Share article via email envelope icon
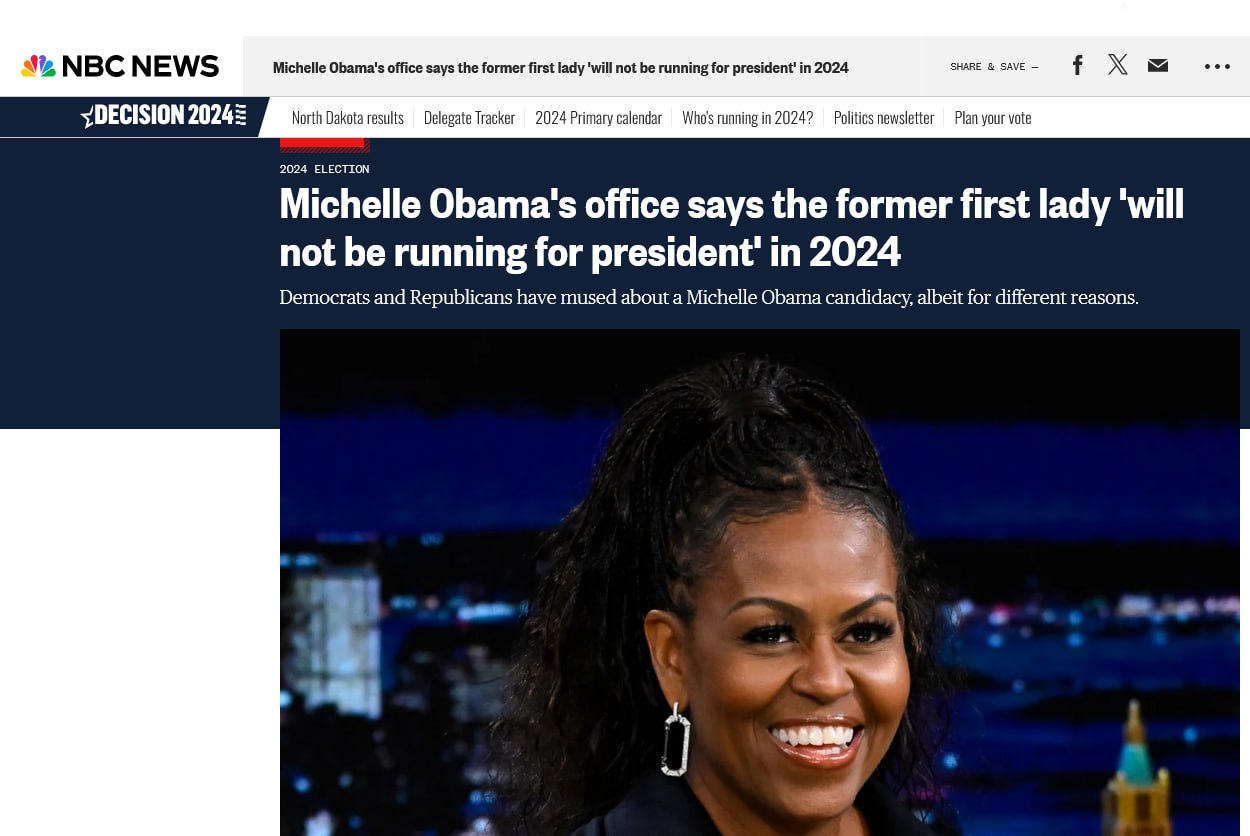The height and width of the screenshot is (836, 1250). (x=1158, y=66)
